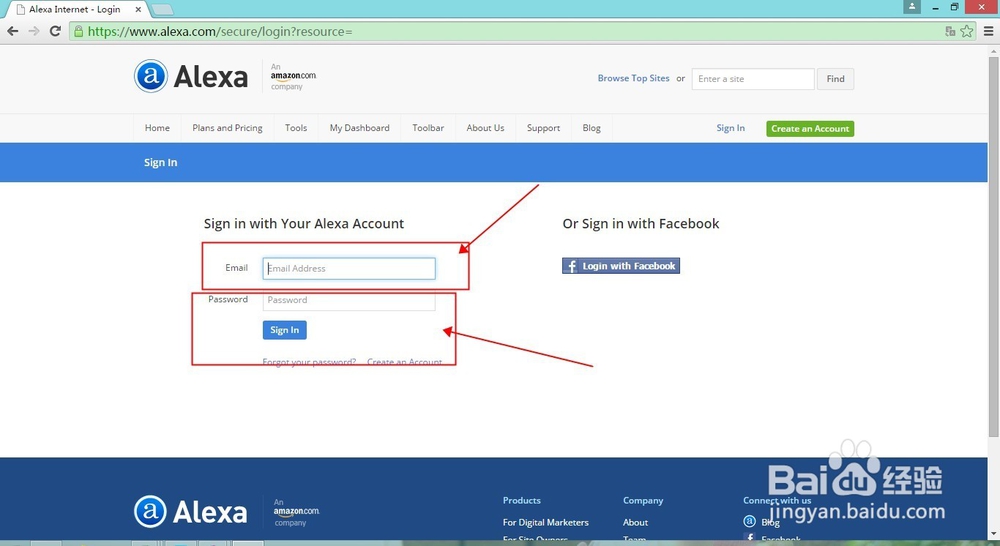This screenshot has width=1000, height=546.
Task: Open About link in footer Company column
Action: tap(635, 522)
